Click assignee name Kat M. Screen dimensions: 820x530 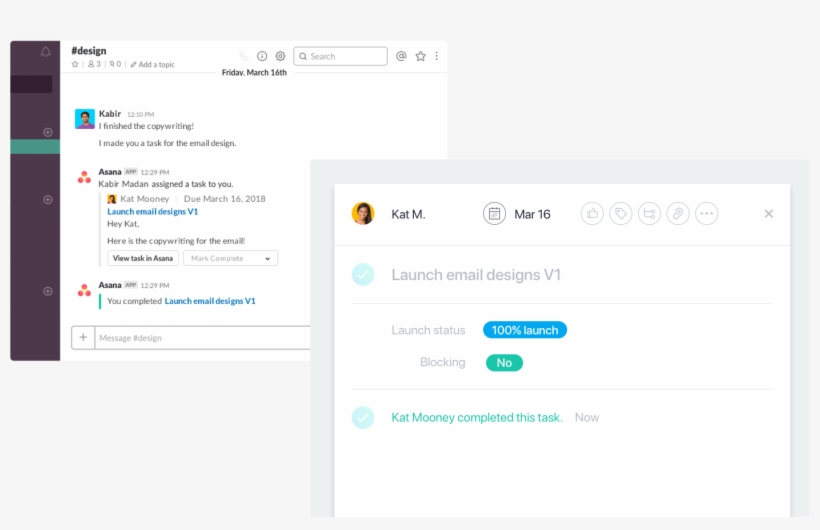click(x=408, y=215)
